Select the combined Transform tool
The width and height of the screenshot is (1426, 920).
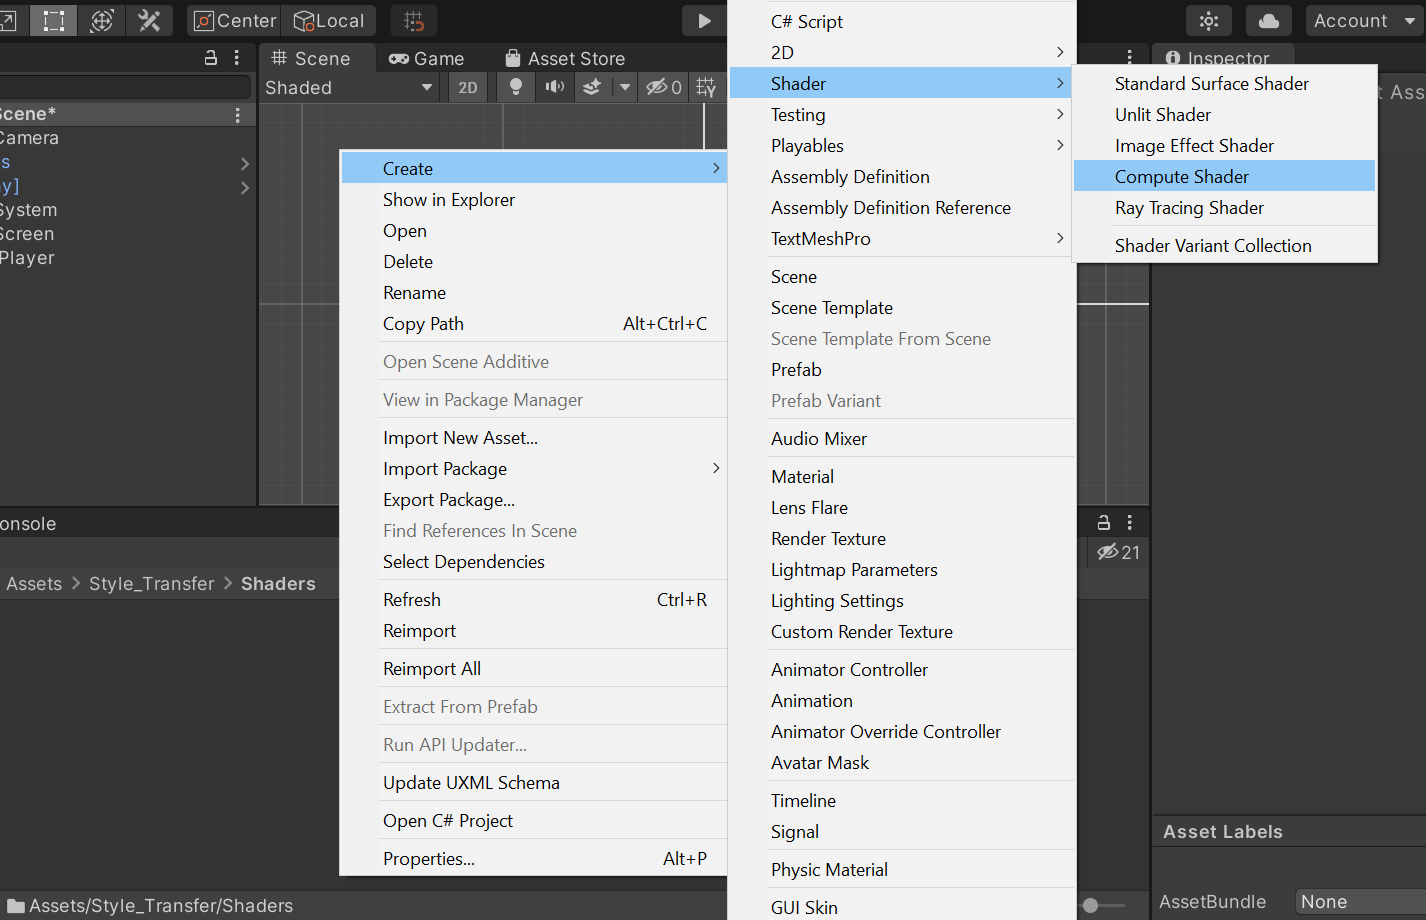point(102,21)
